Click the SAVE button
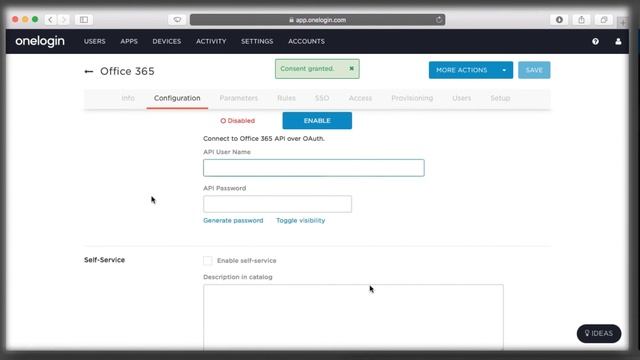640x360 pixels. [x=534, y=70]
